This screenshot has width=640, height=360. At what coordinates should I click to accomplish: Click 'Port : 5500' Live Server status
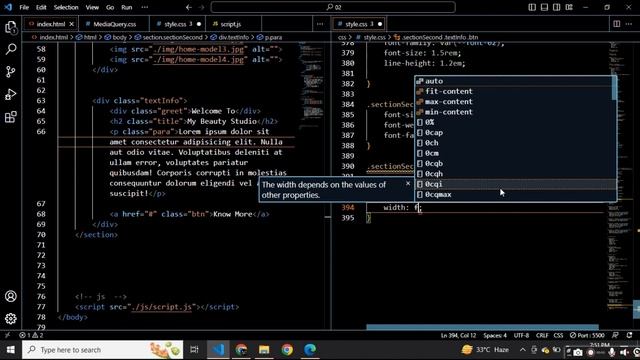(x=587, y=335)
